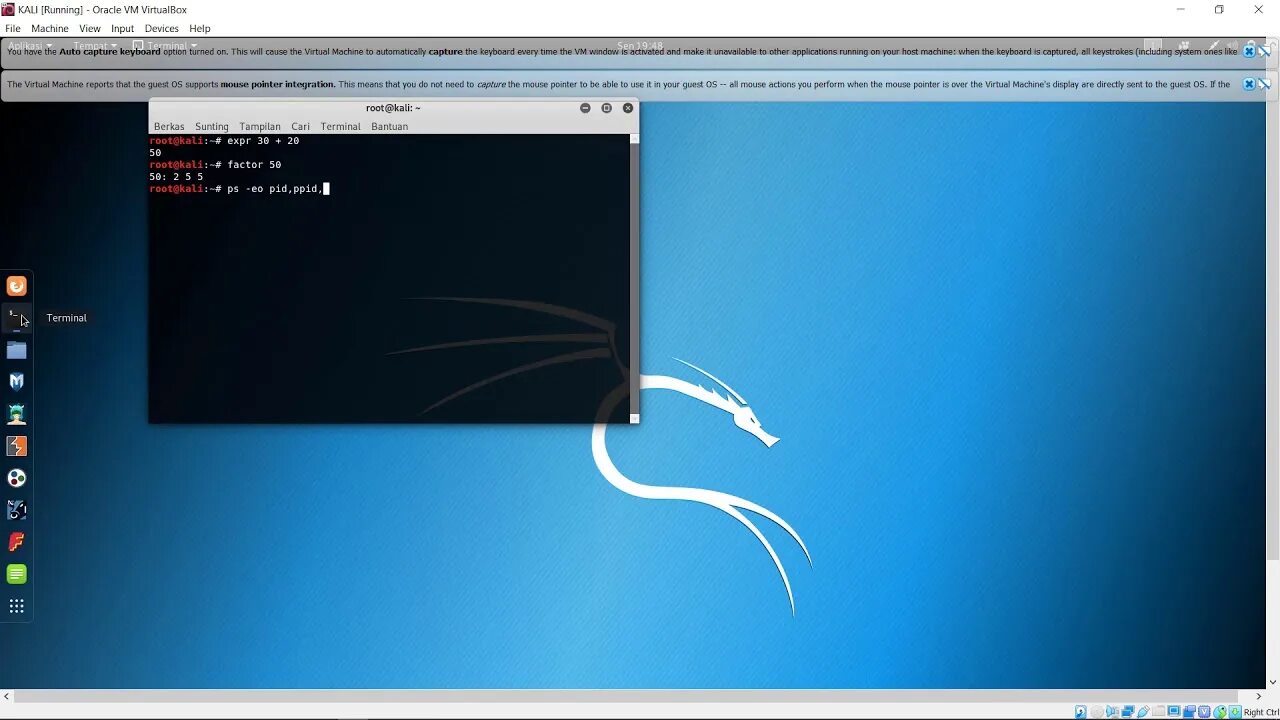Launch Armitage from the dock
The height and width of the screenshot is (720, 1280).
coord(17,414)
